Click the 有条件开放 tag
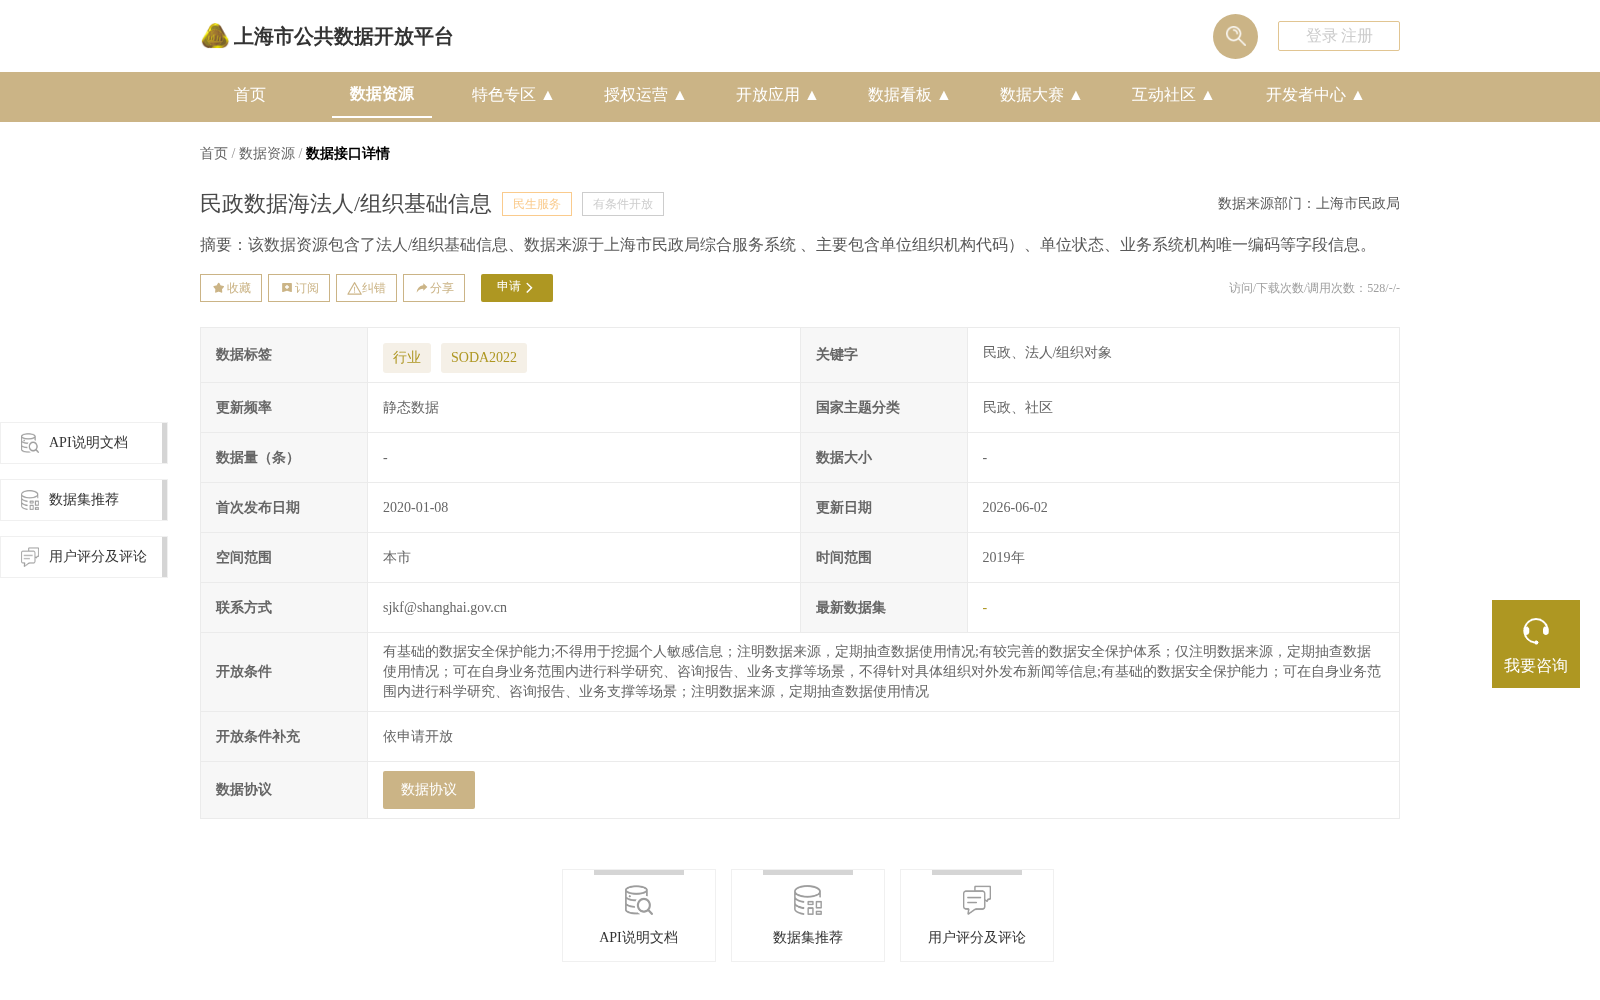This screenshot has width=1600, height=1000. [x=623, y=204]
